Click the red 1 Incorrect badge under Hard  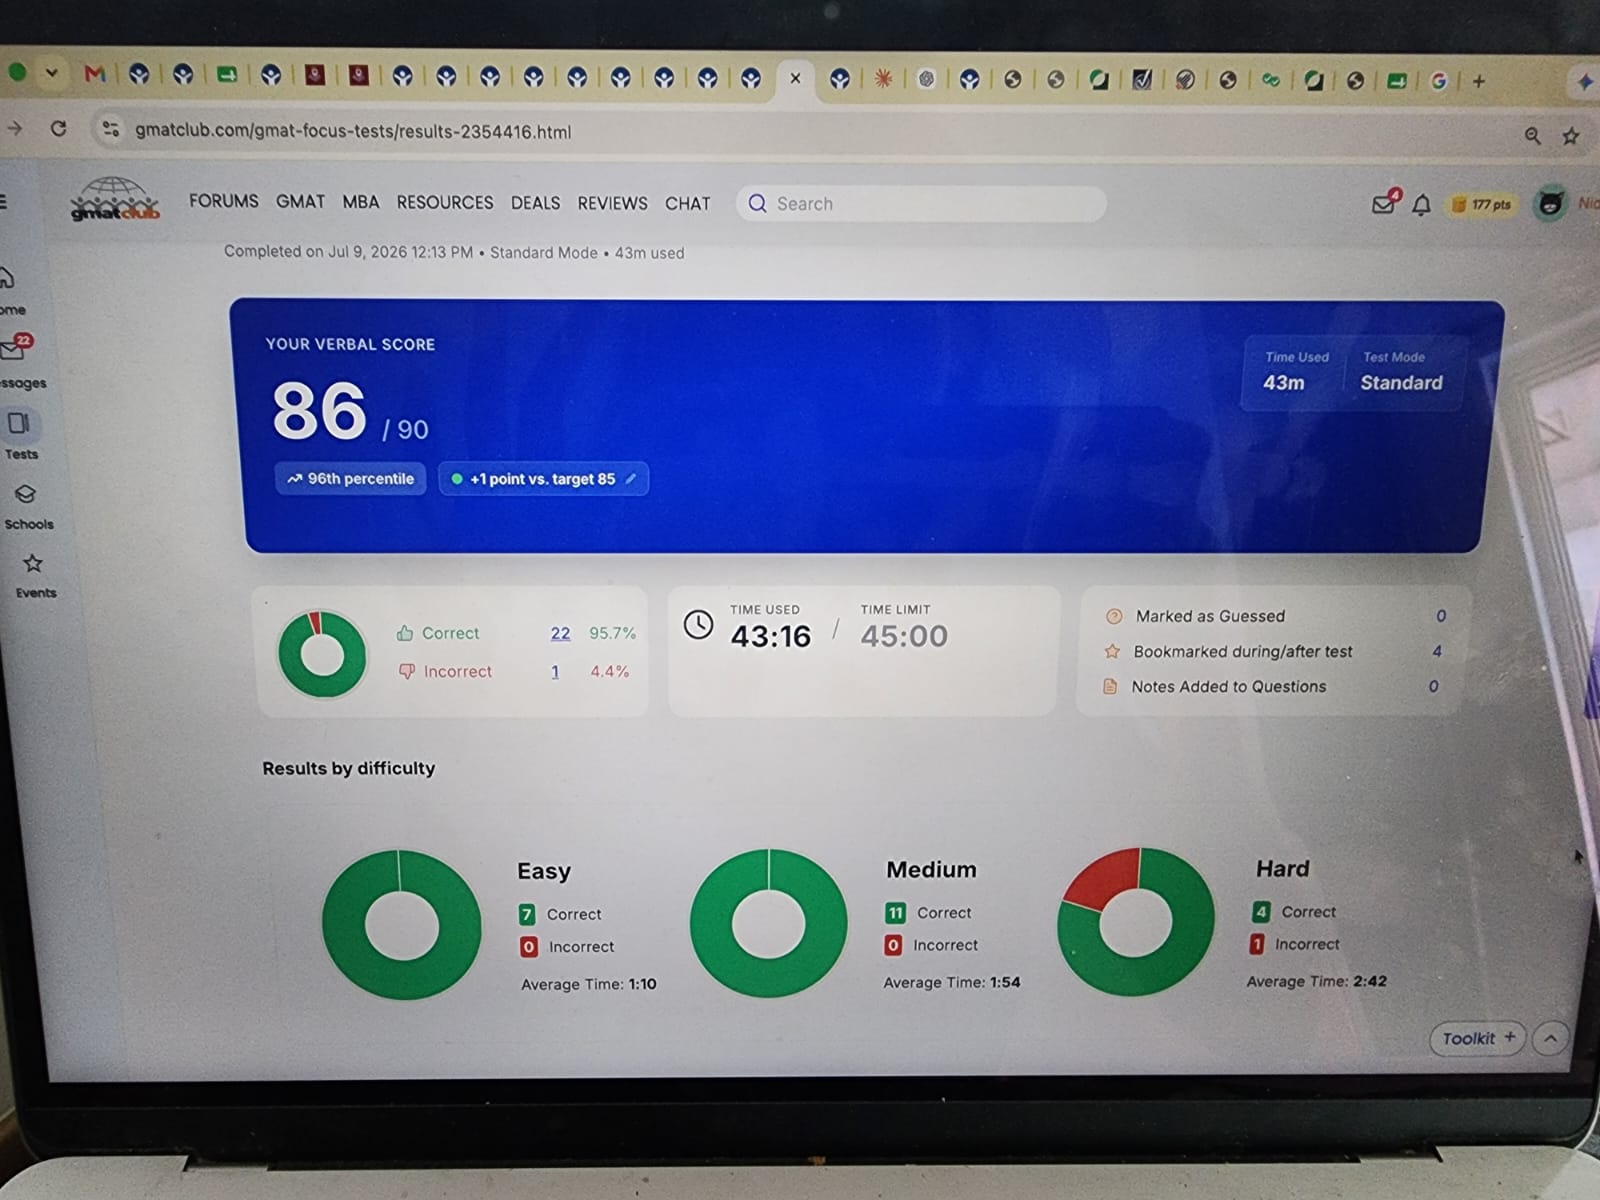[1257, 943]
